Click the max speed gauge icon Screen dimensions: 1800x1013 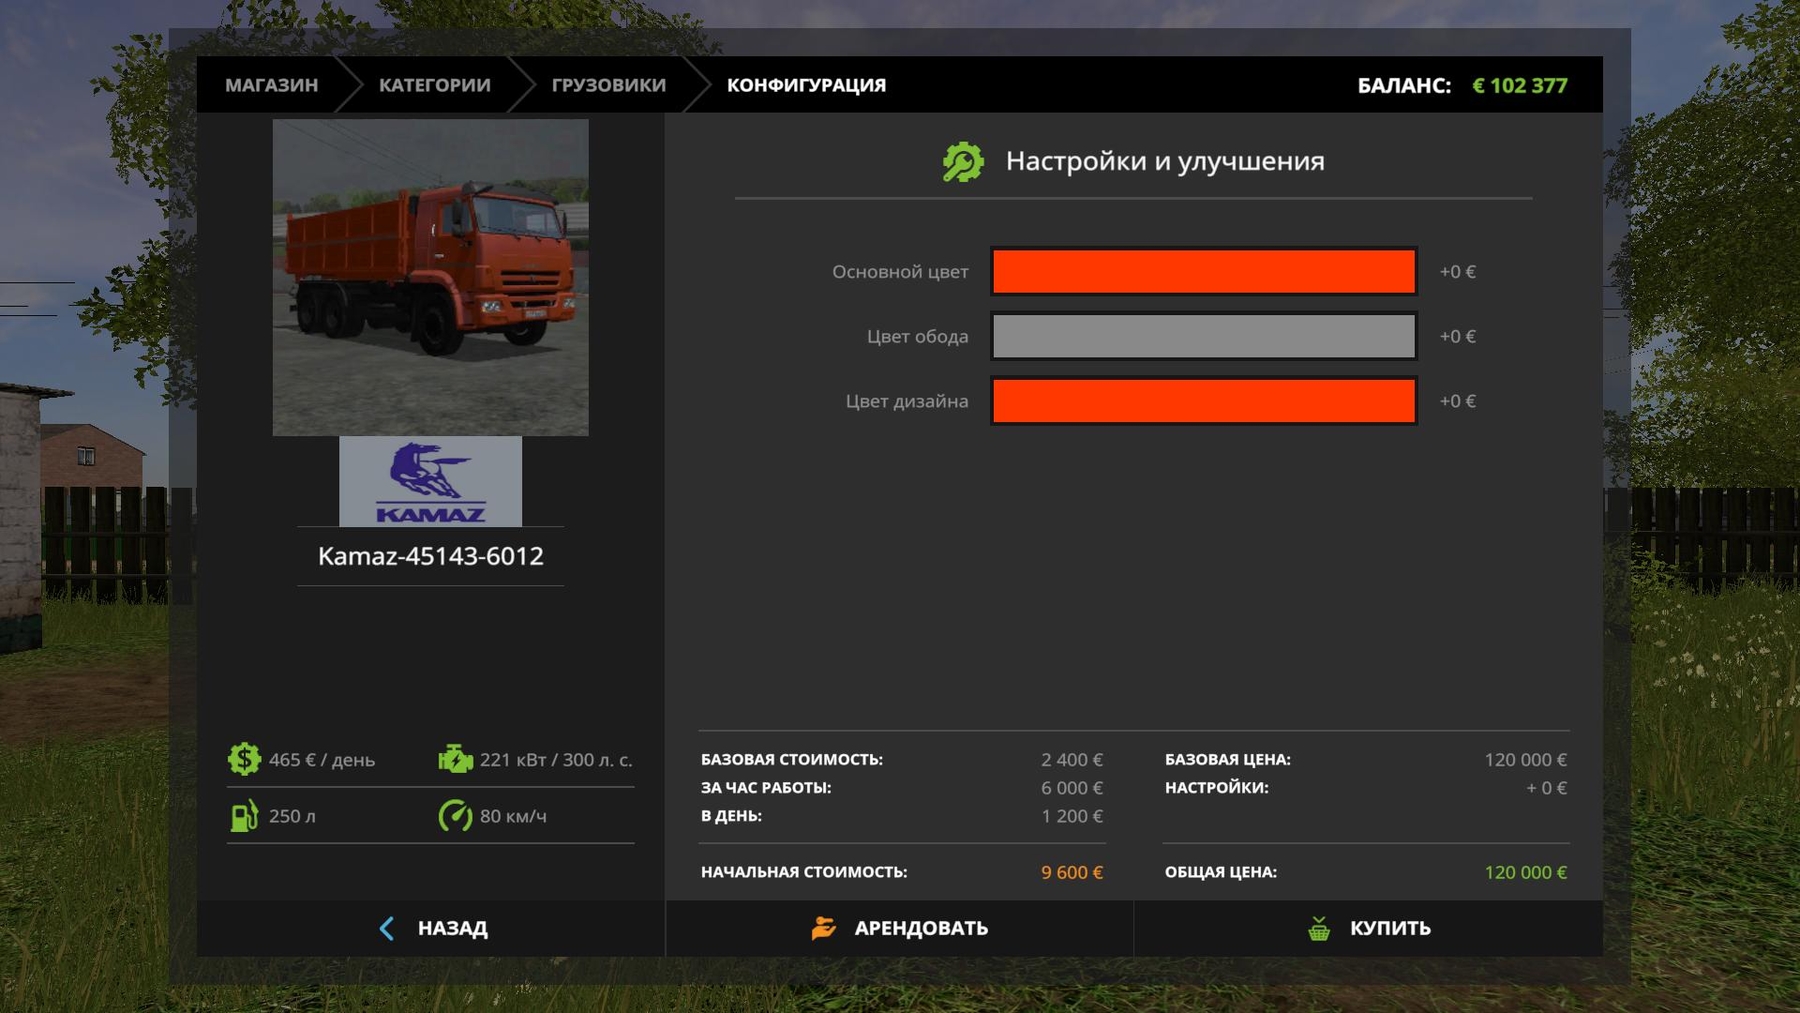tap(455, 816)
